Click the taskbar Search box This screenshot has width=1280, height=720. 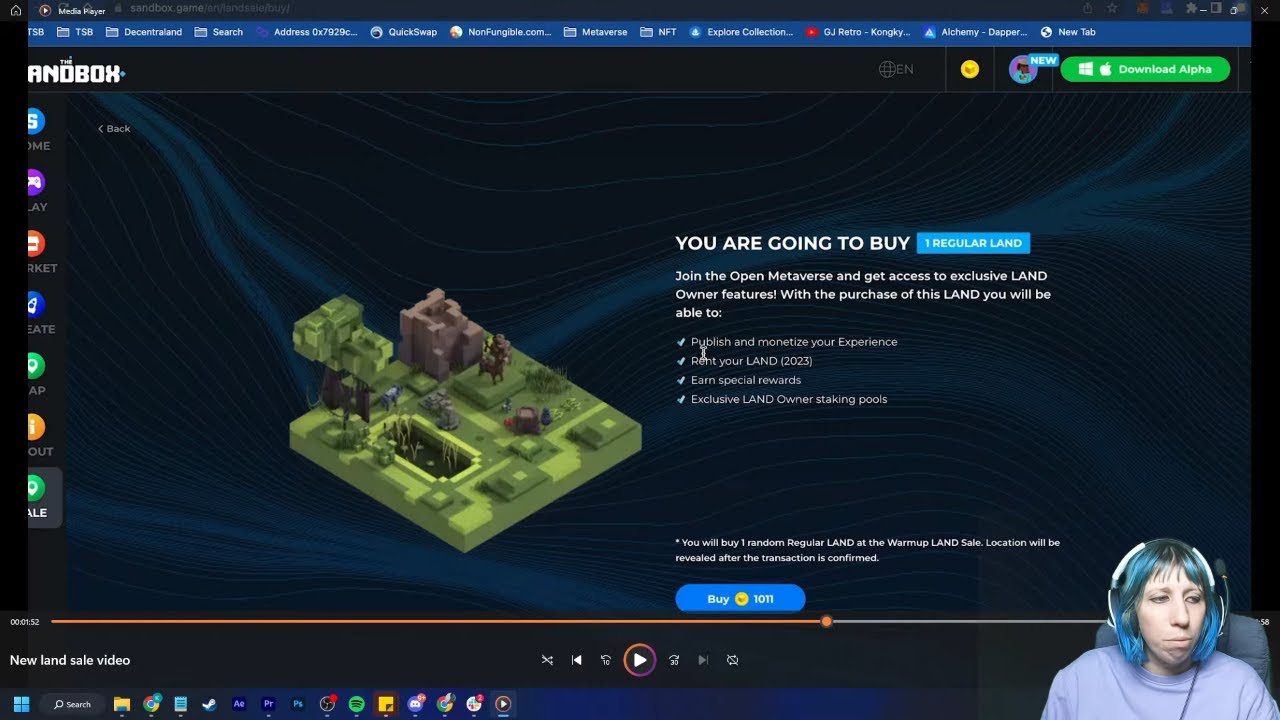(x=72, y=704)
